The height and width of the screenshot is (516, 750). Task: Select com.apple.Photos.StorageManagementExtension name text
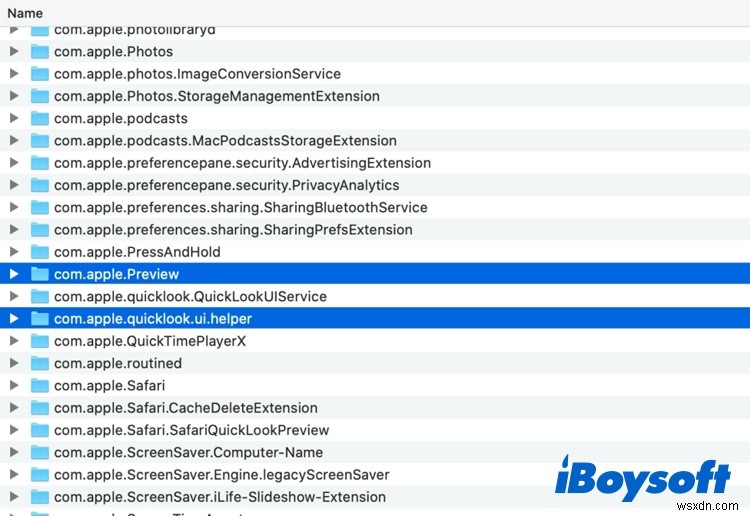tap(217, 96)
